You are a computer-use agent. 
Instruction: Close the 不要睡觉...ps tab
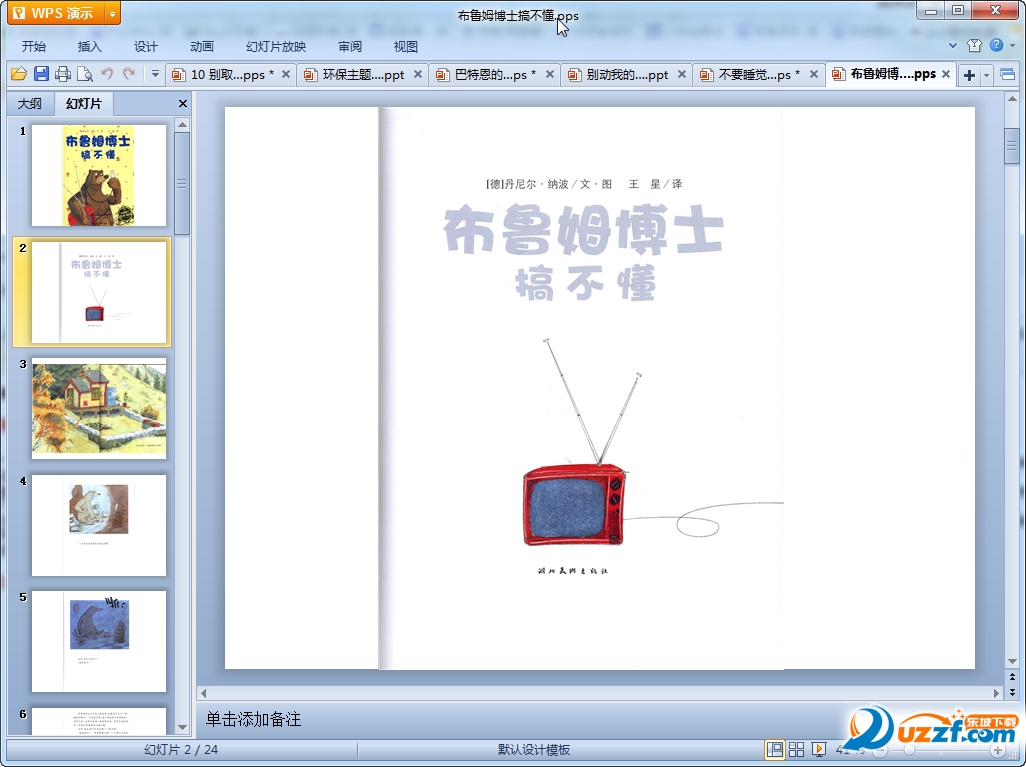(x=814, y=75)
